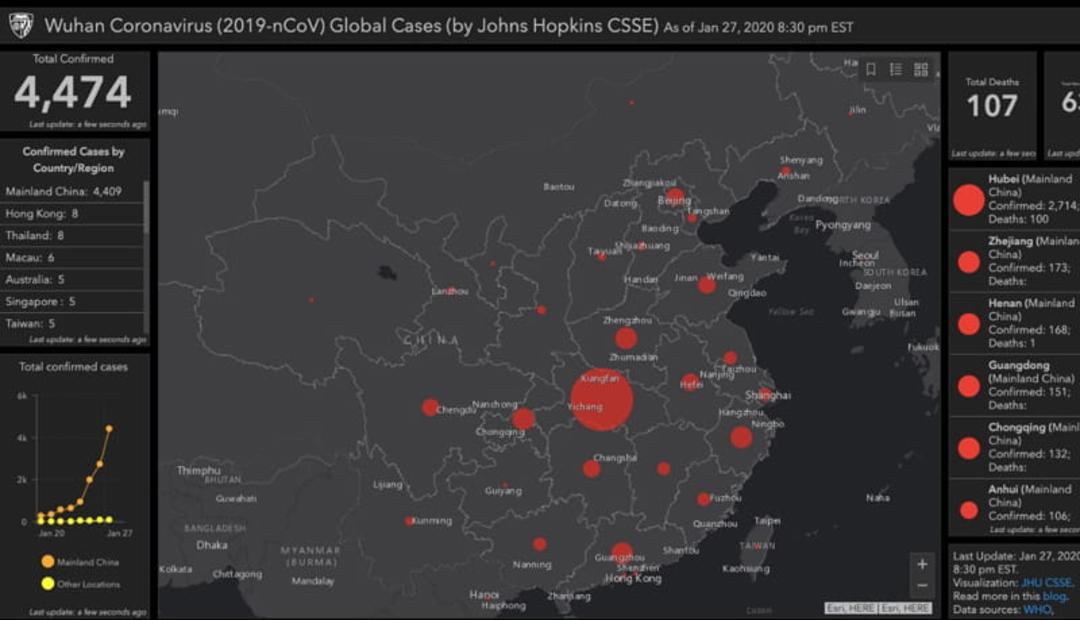Open the WHO data source link
This screenshot has width=1080, height=620.
1036,609
